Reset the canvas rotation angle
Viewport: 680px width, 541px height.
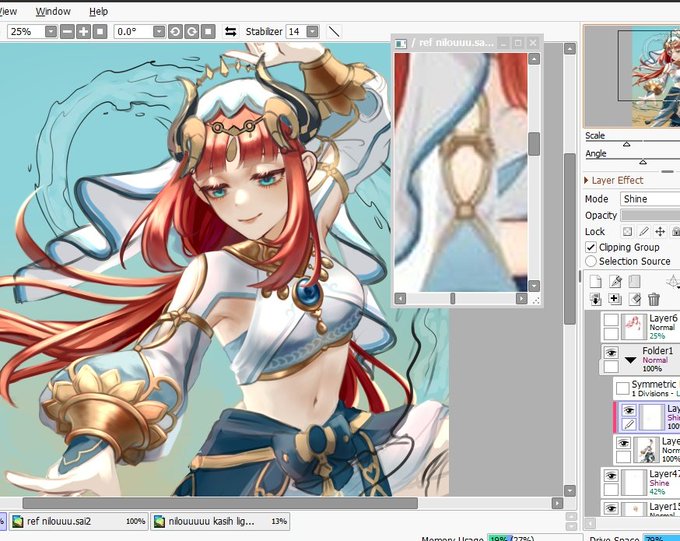(208, 32)
